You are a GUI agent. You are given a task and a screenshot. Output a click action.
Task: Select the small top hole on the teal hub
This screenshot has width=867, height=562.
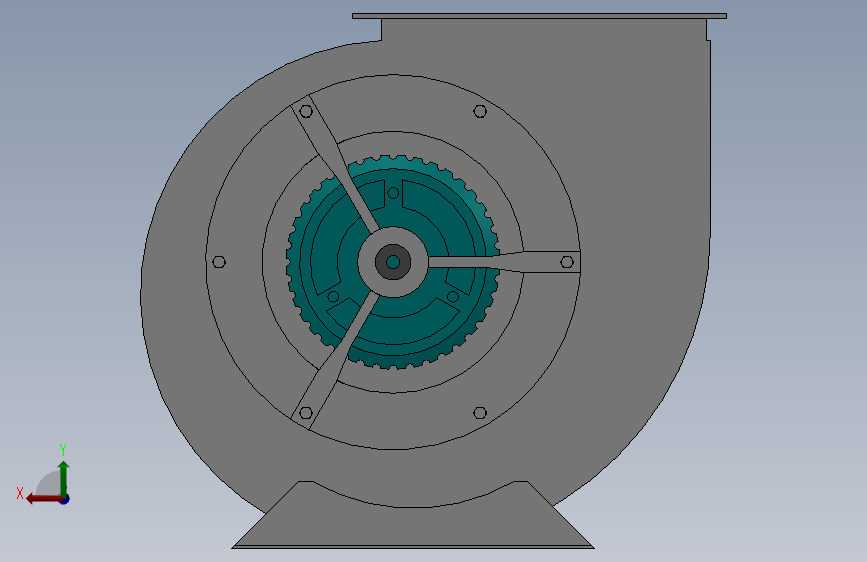[393, 193]
